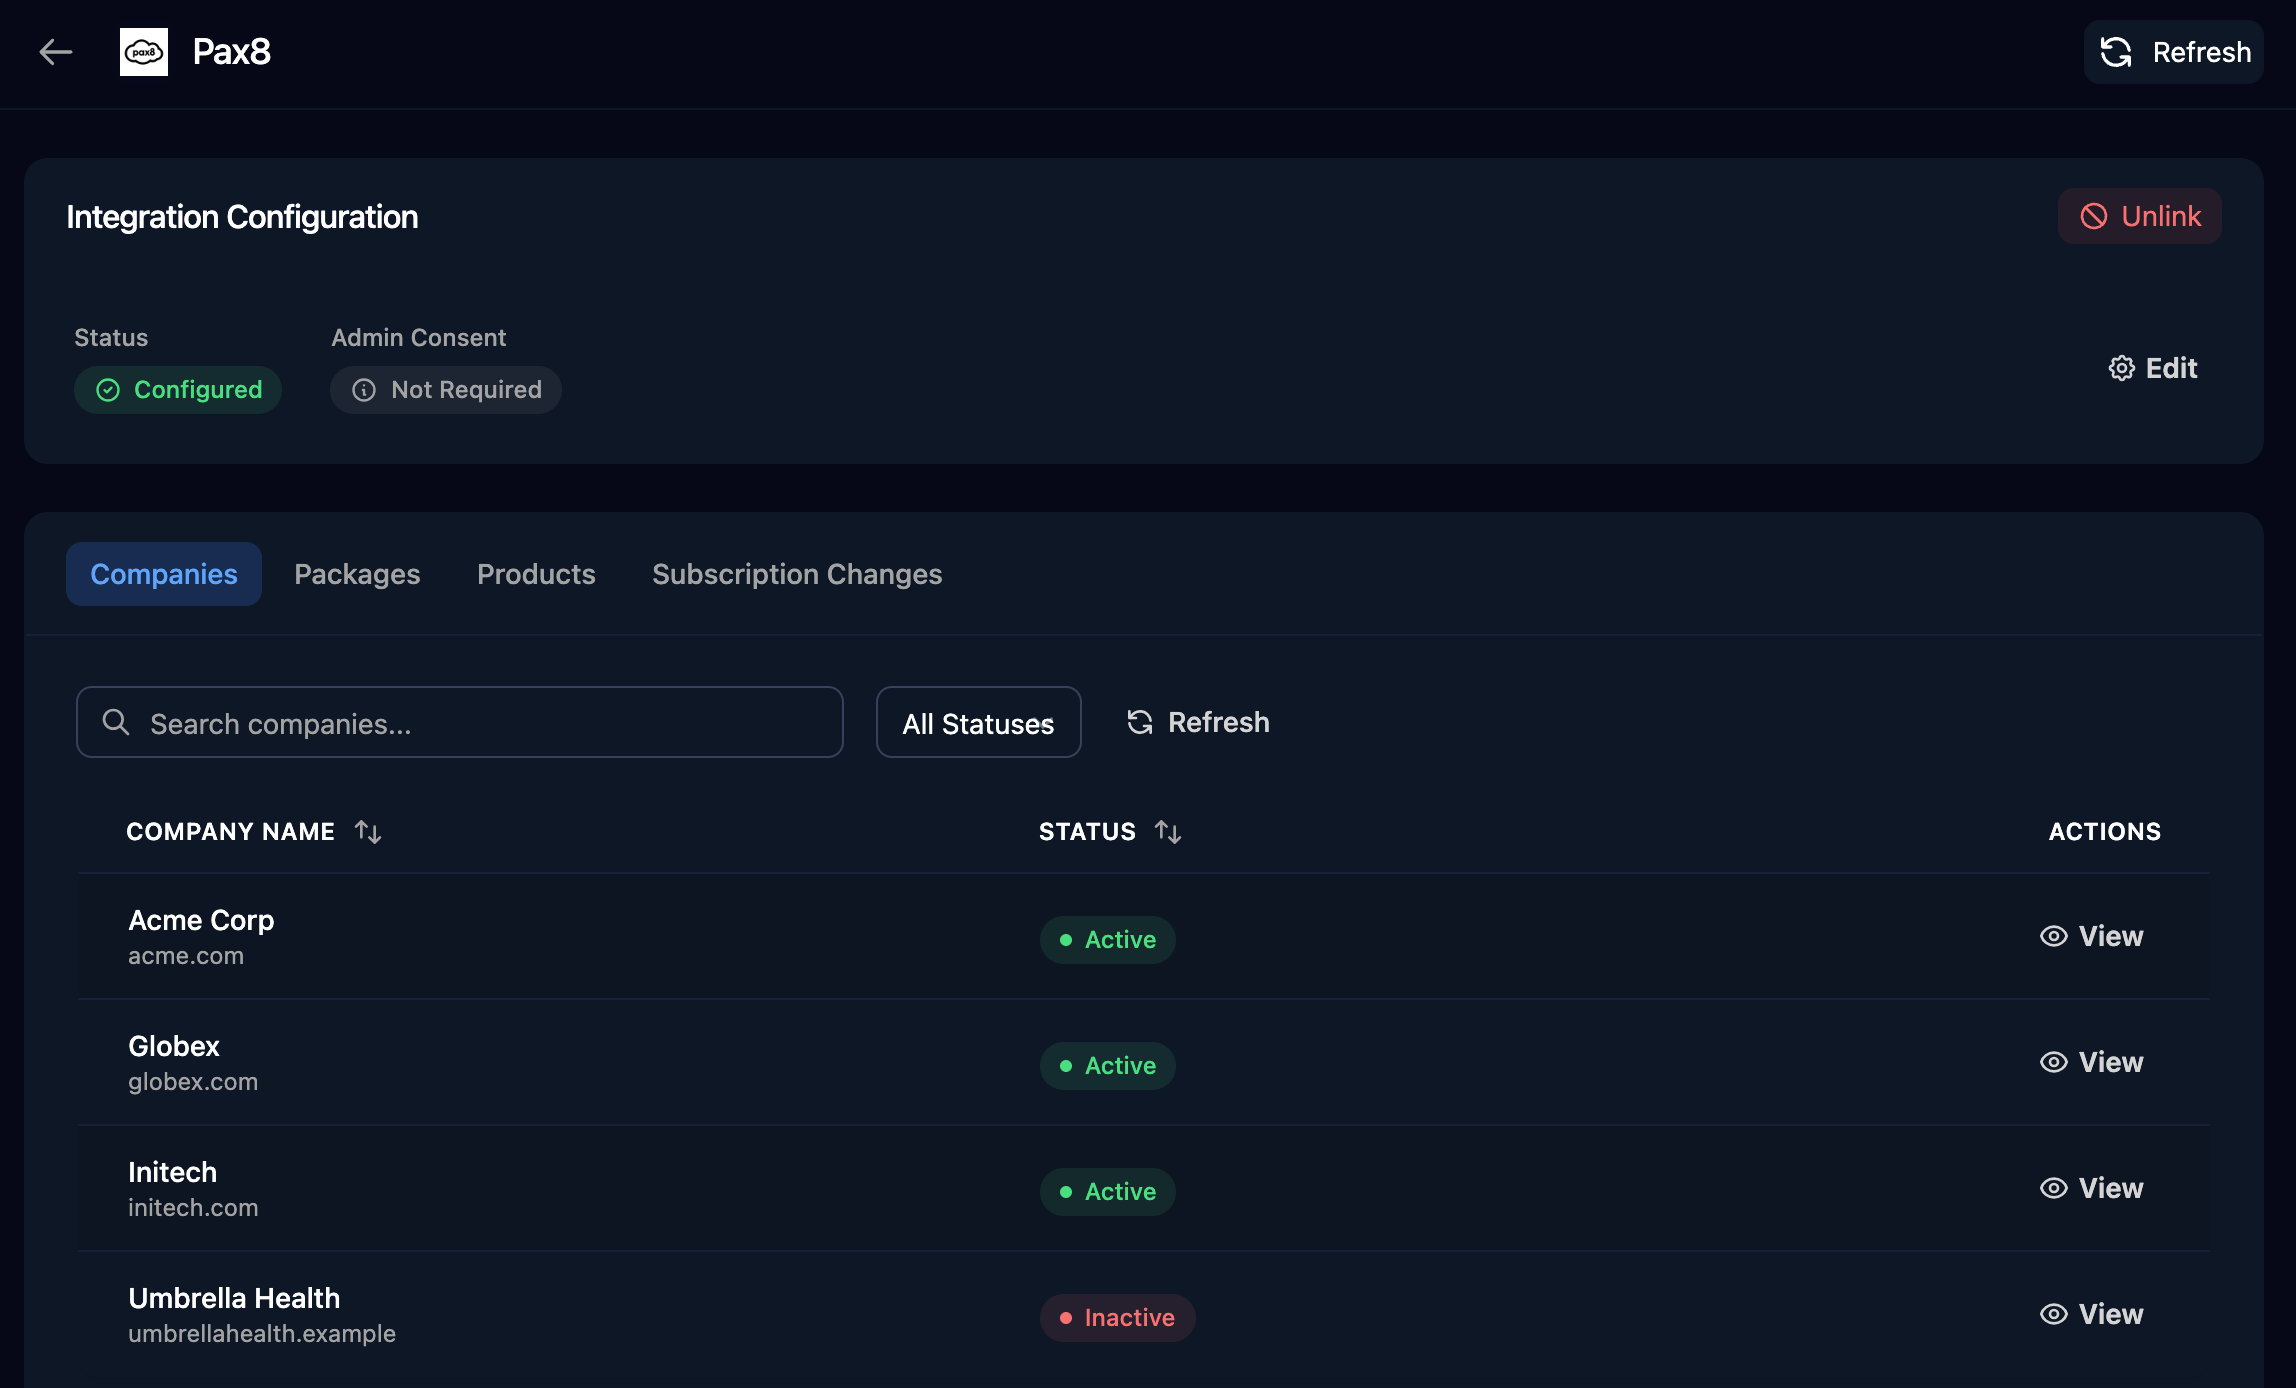Click the Active badge for Acme Corp
This screenshot has width=2296, height=1388.
pos(1107,940)
